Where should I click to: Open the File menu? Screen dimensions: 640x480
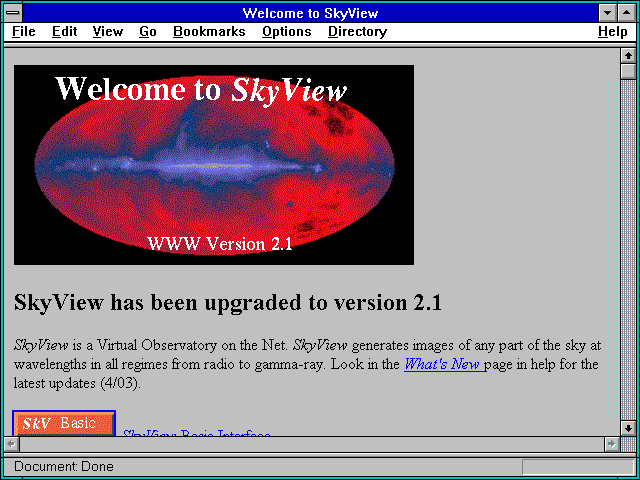(x=24, y=32)
